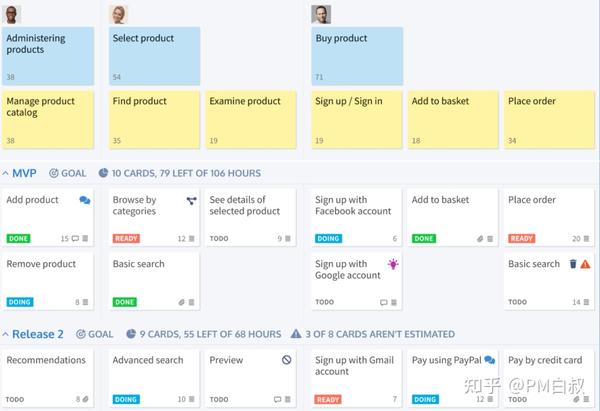Open the GOAL of Release 2
600x411 pixels.
point(95,334)
